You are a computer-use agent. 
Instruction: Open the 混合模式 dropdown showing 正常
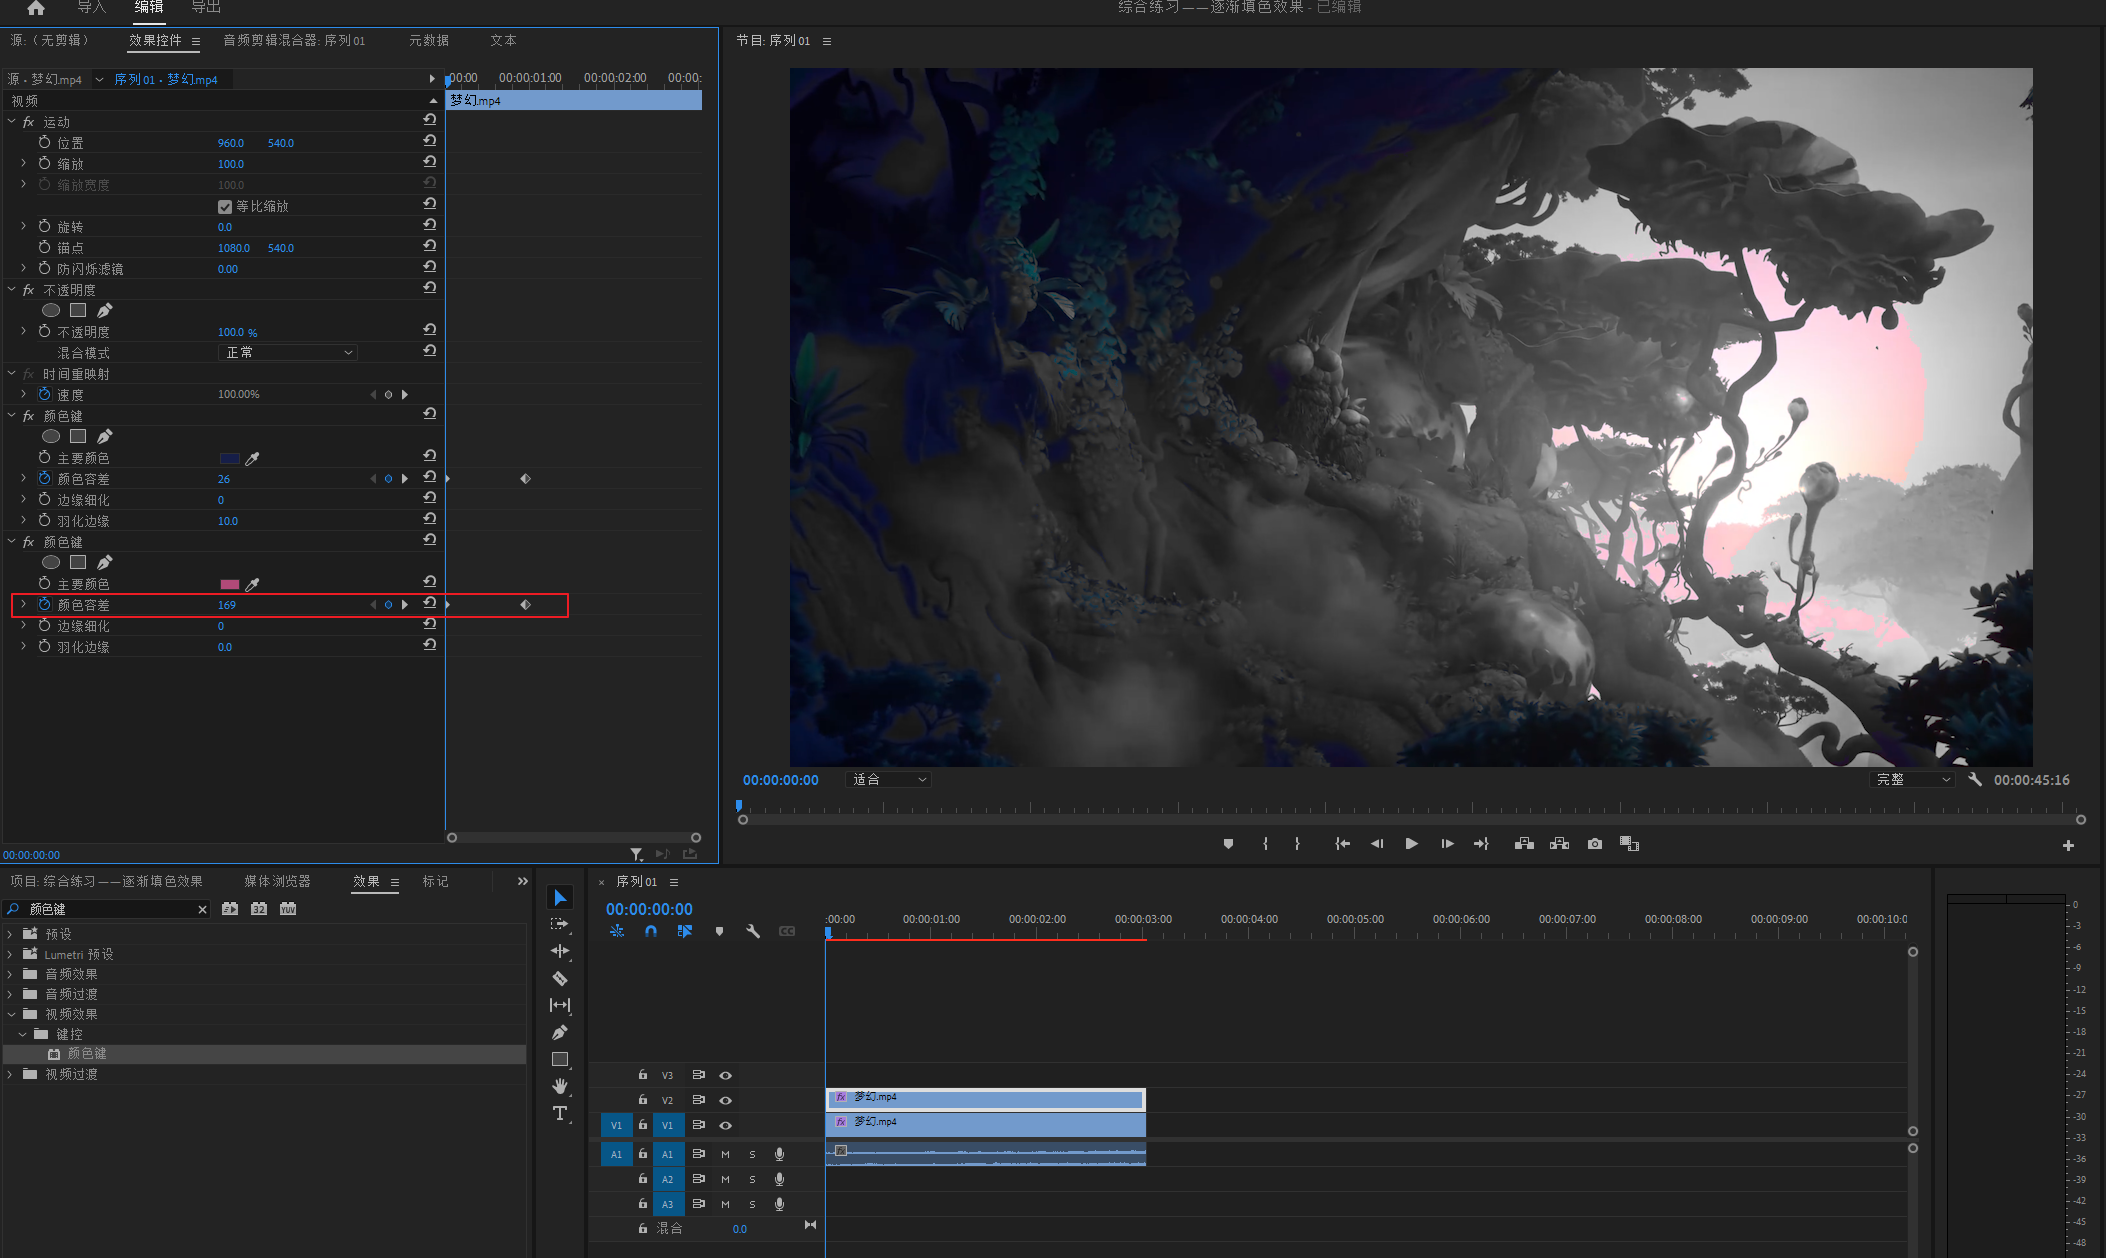pos(288,352)
